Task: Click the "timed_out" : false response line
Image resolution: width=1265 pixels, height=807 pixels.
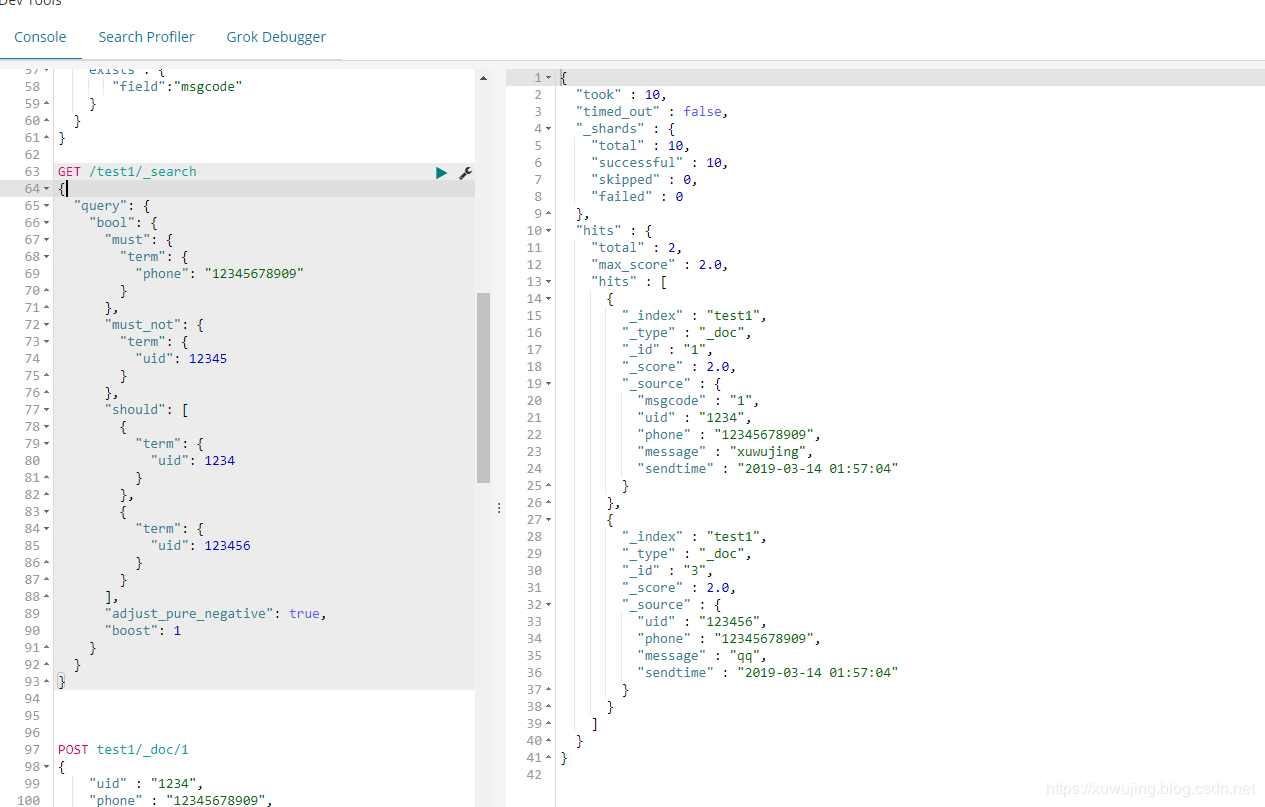Action: tap(652, 112)
